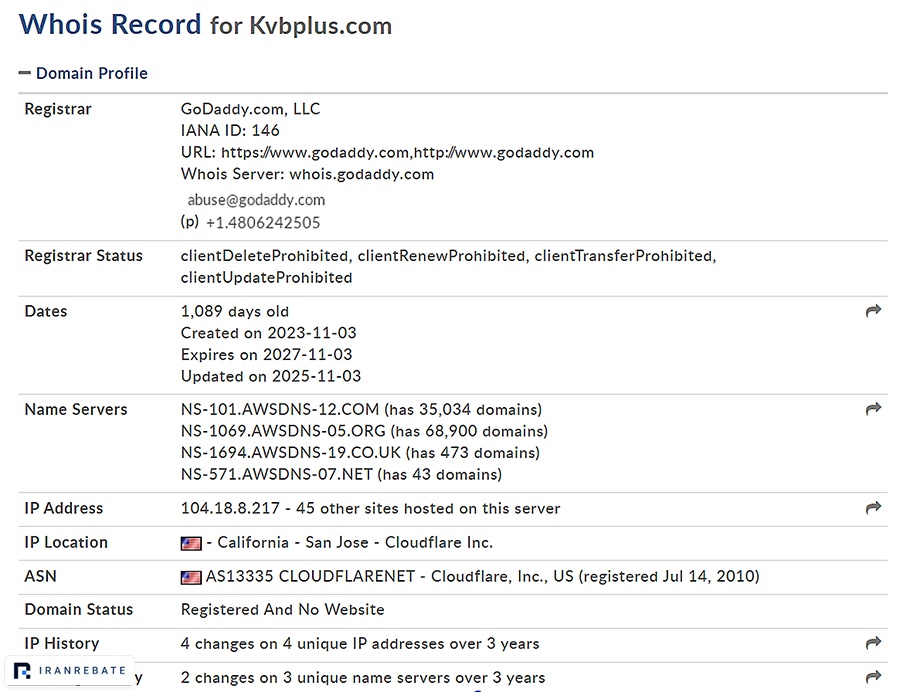
Task: Select the Whois Server: whois.godaddy.com text
Action: click(307, 174)
